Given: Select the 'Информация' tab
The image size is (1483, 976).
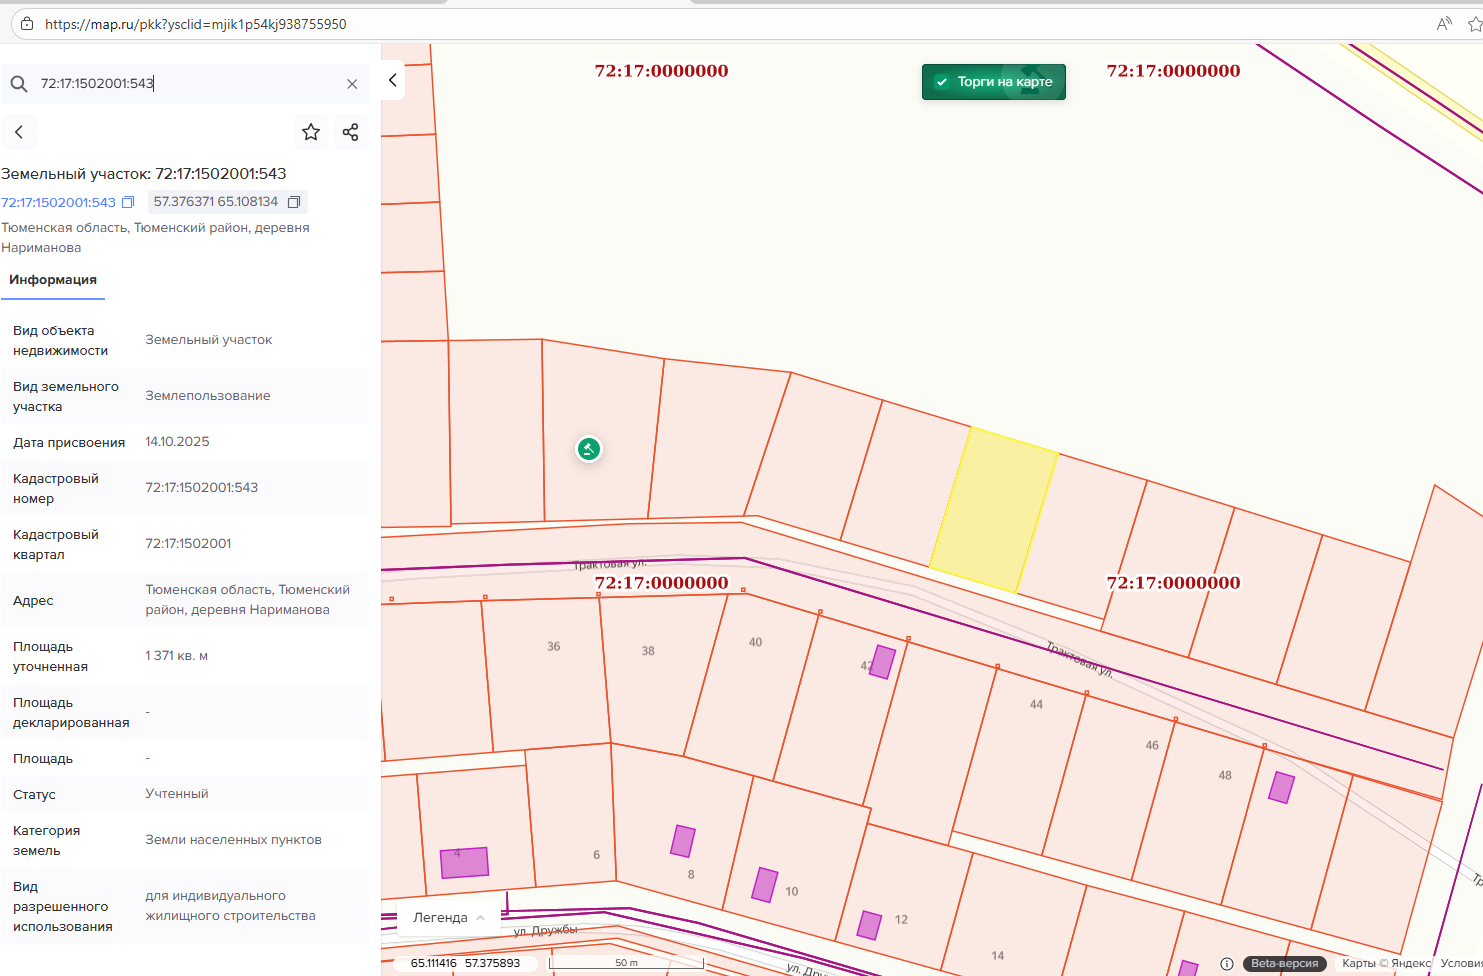Looking at the screenshot, I should click(53, 280).
